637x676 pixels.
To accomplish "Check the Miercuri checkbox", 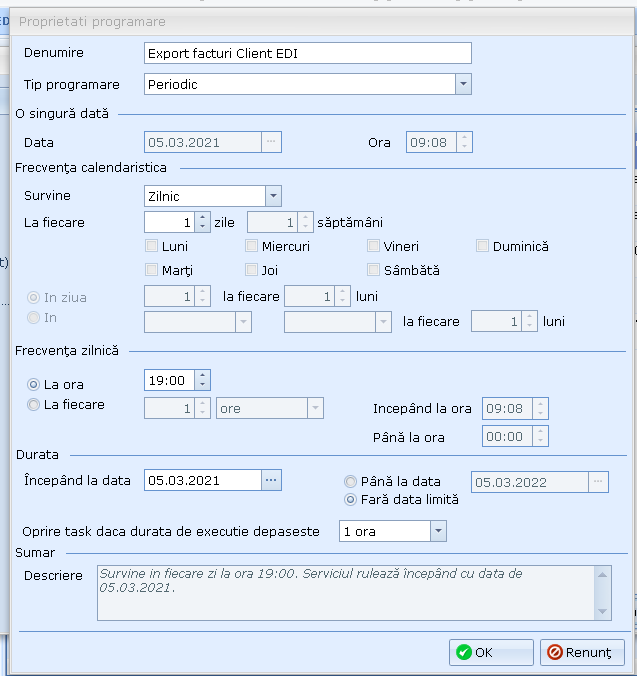I will [x=251, y=246].
